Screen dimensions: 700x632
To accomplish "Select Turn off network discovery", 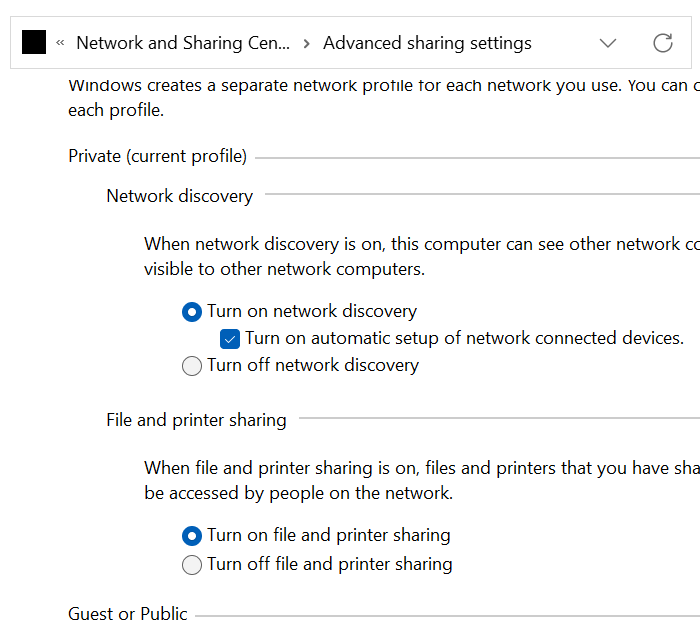I will click(x=300, y=366).
